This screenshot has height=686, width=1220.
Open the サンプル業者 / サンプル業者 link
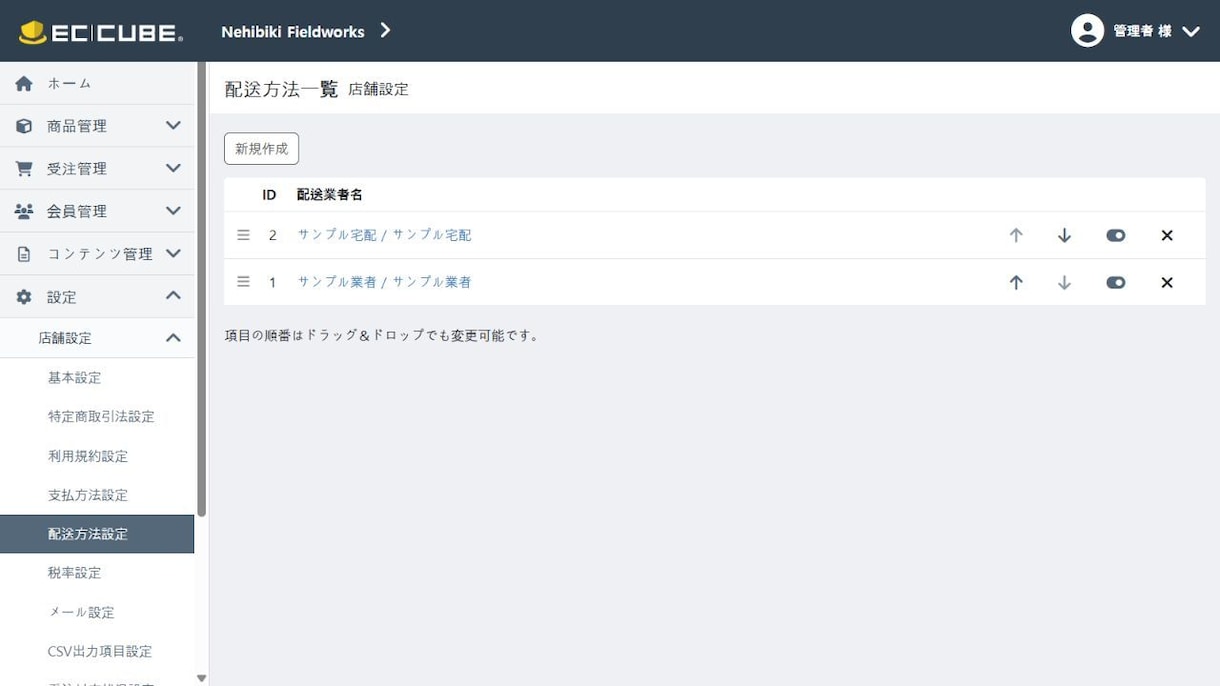click(384, 282)
